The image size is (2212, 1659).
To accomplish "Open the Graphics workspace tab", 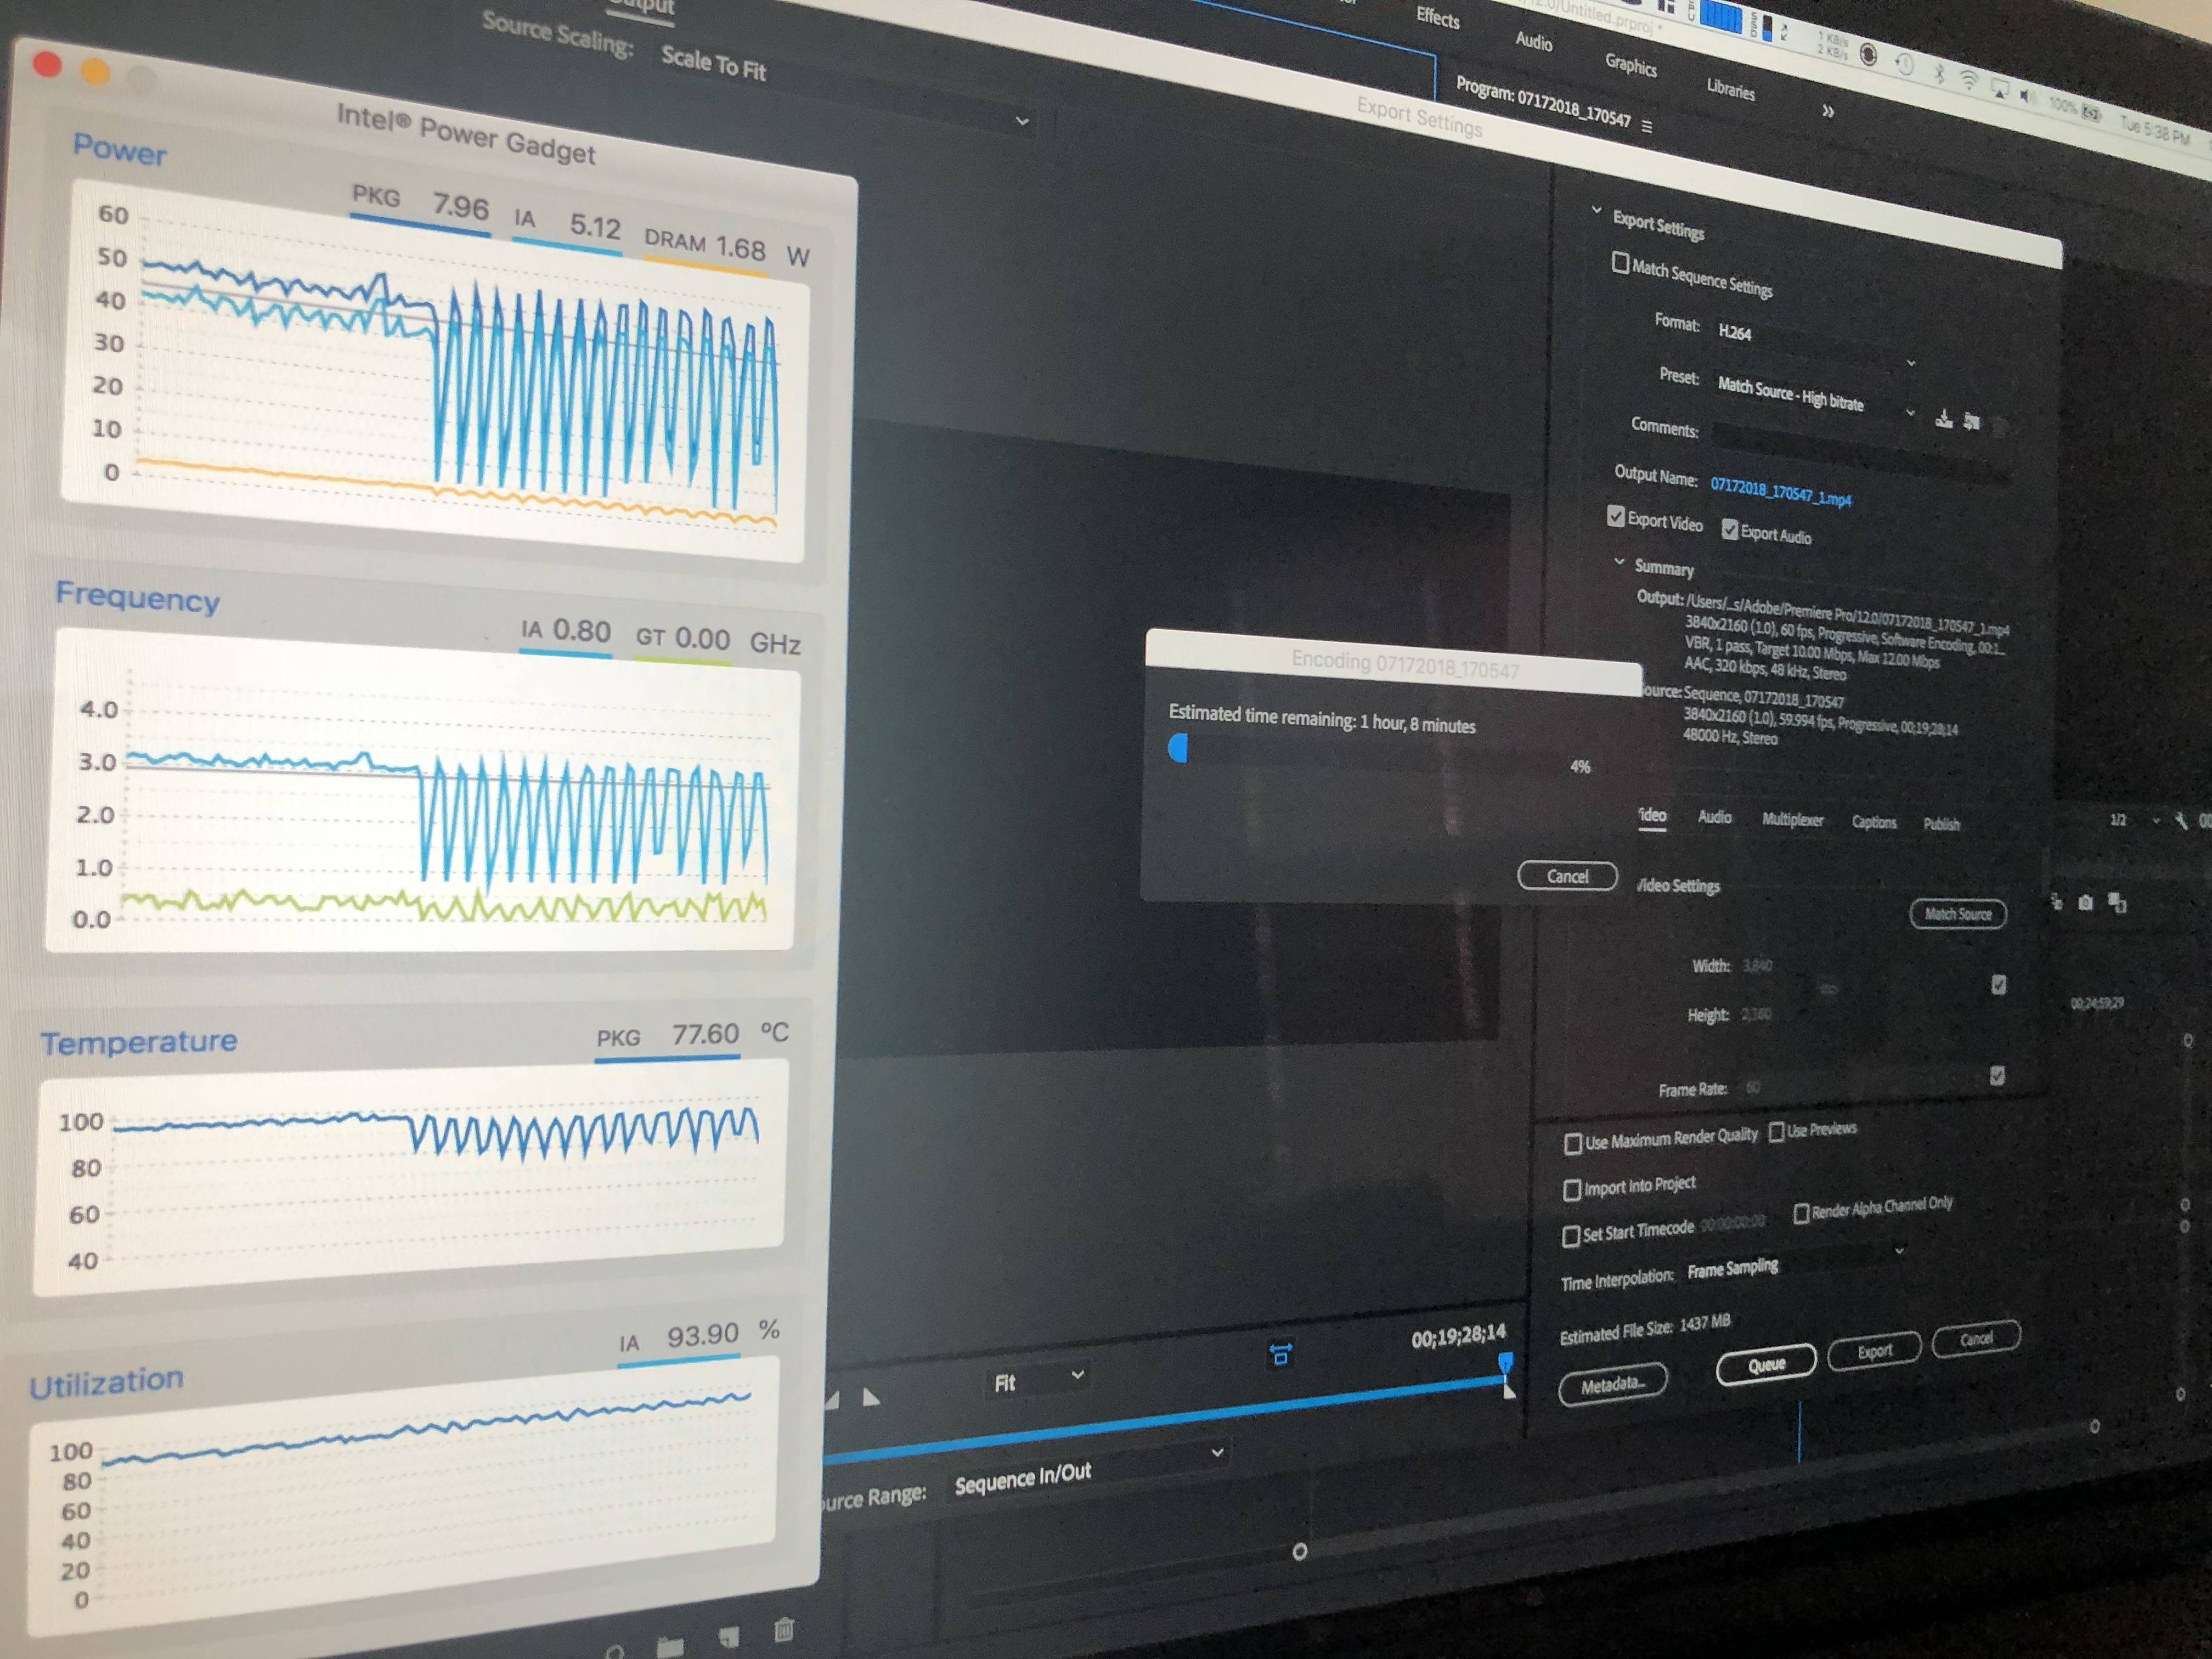I will pyautogui.click(x=1630, y=65).
